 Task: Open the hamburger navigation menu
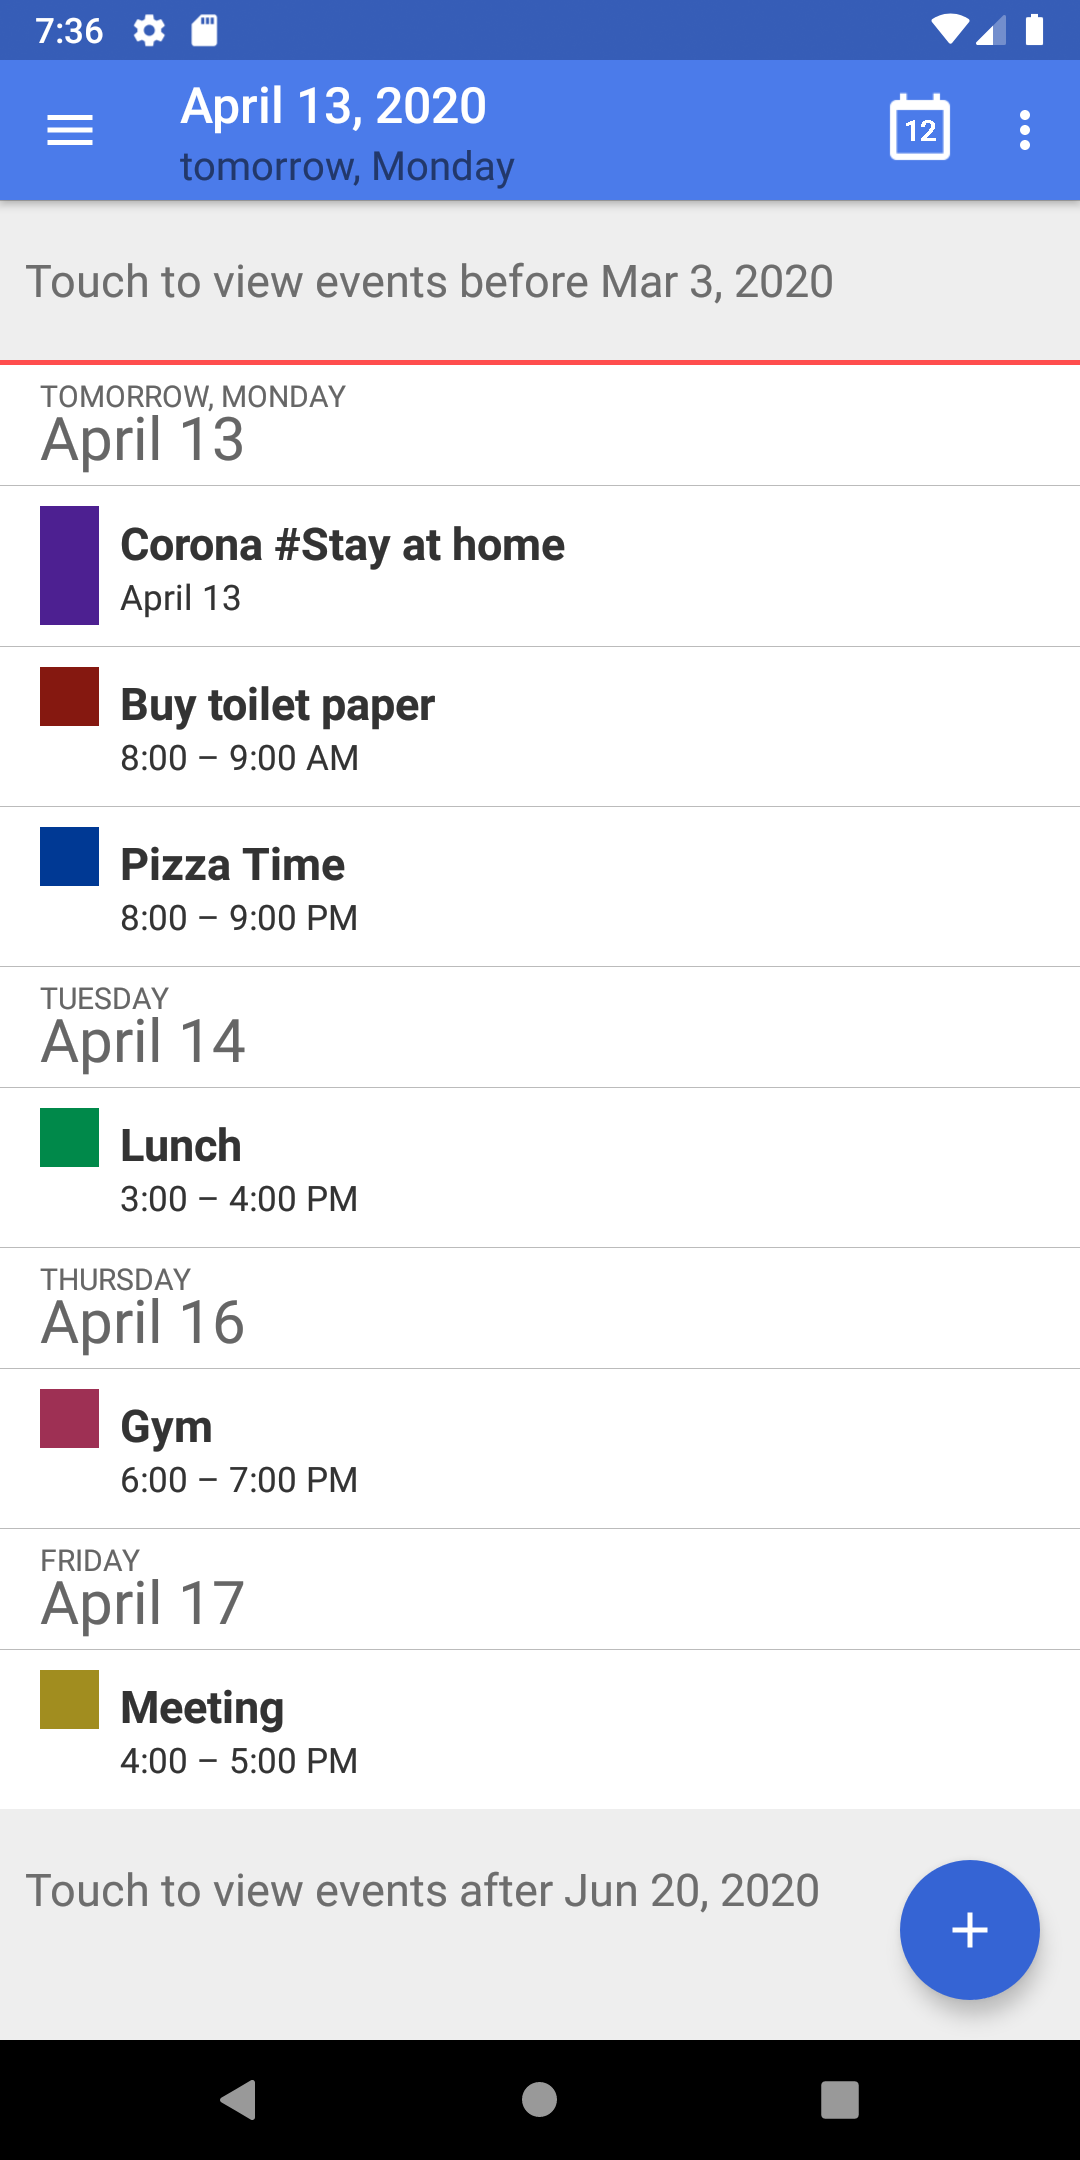70,130
